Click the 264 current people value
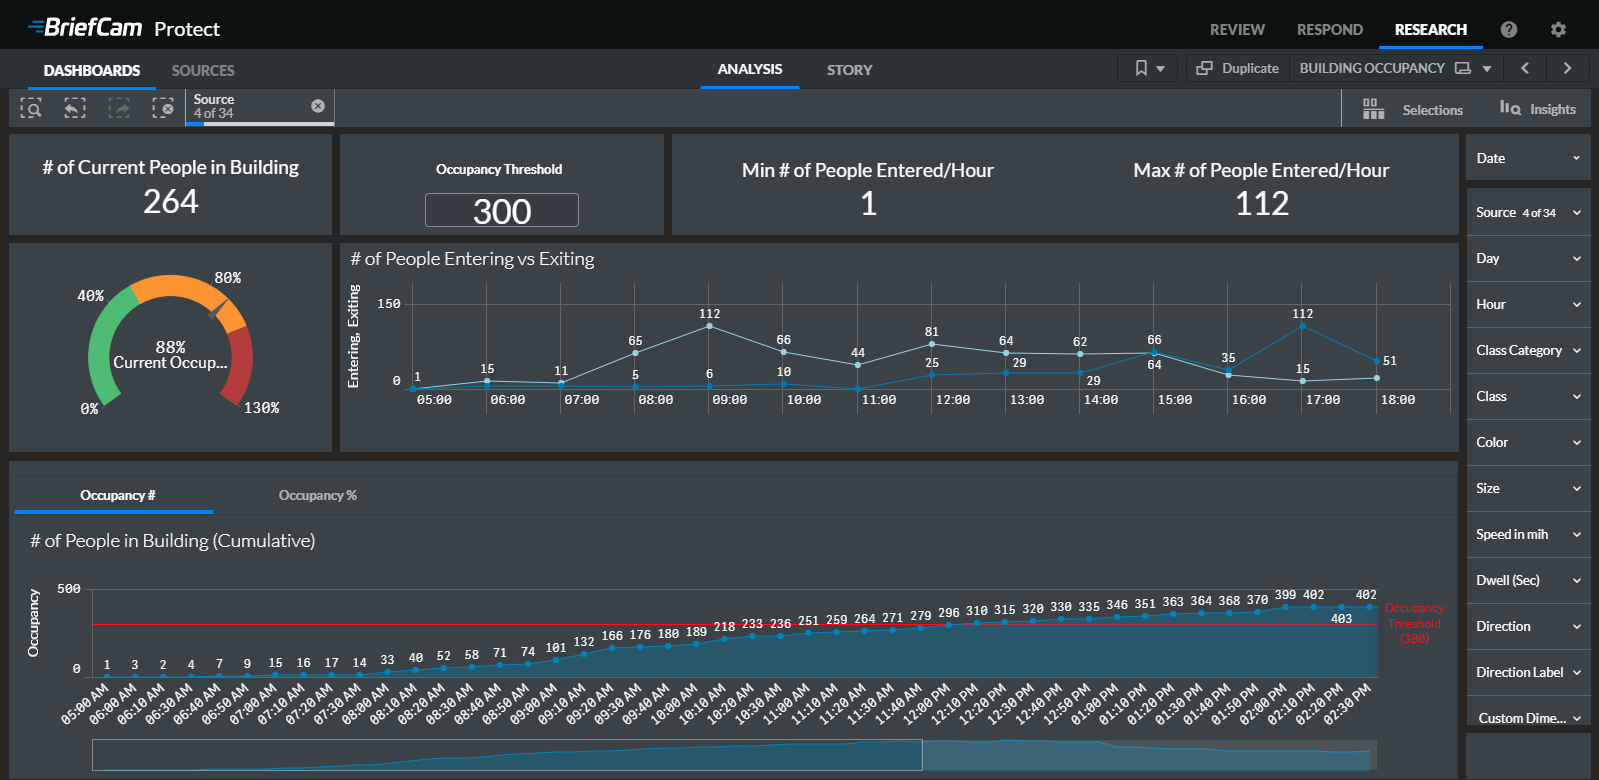The width and height of the screenshot is (1599, 780). pos(171,202)
